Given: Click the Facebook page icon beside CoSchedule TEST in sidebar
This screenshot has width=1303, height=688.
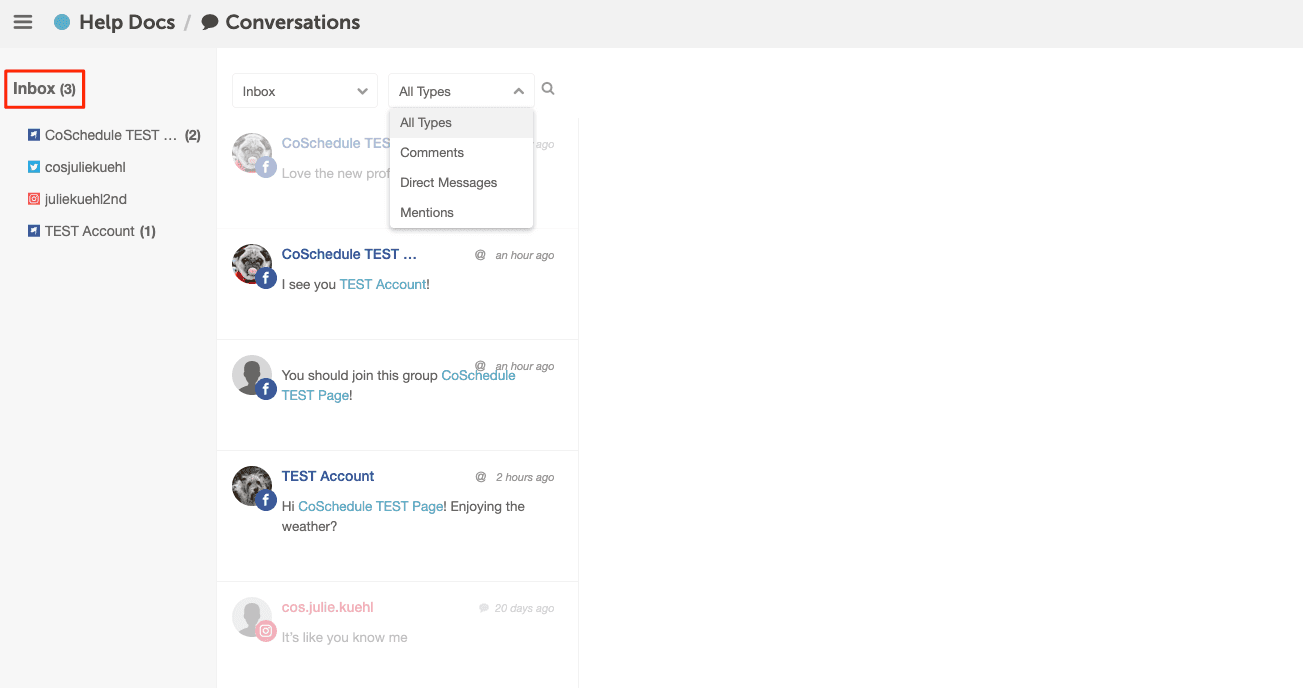Looking at the screenshot, I should point(34,135).
